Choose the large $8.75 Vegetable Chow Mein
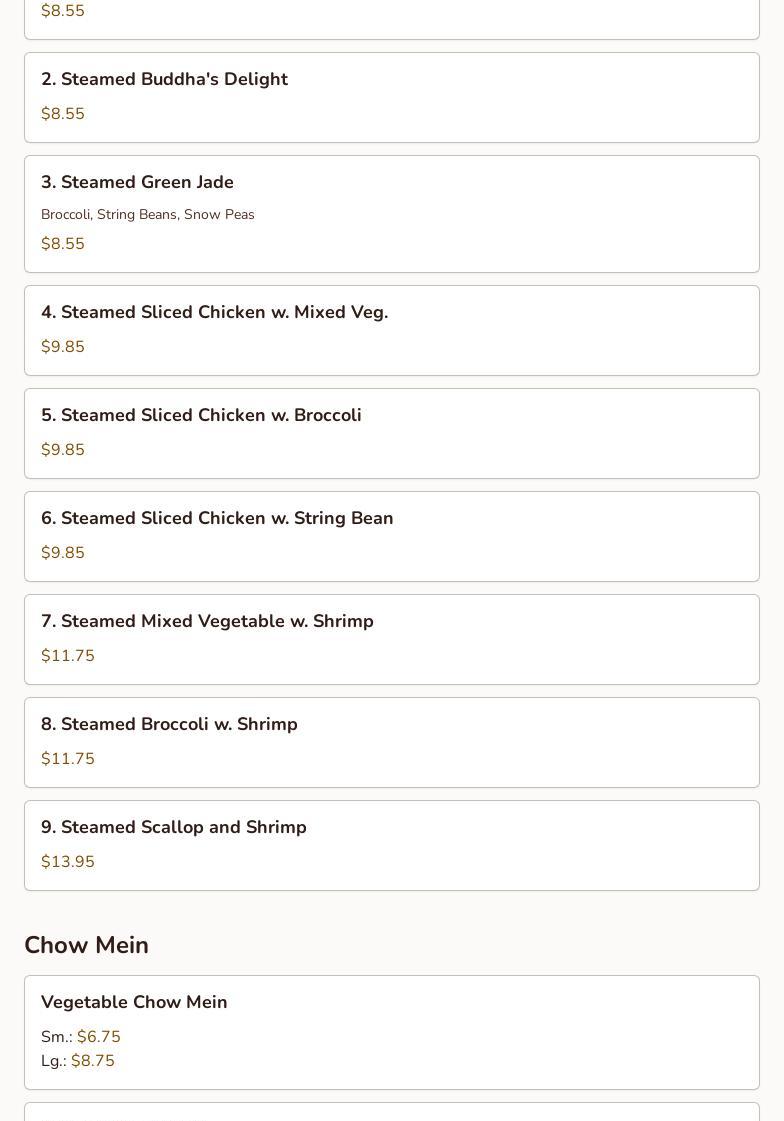The width and height of the screenshot is (784, 1121). (92, 1061)
